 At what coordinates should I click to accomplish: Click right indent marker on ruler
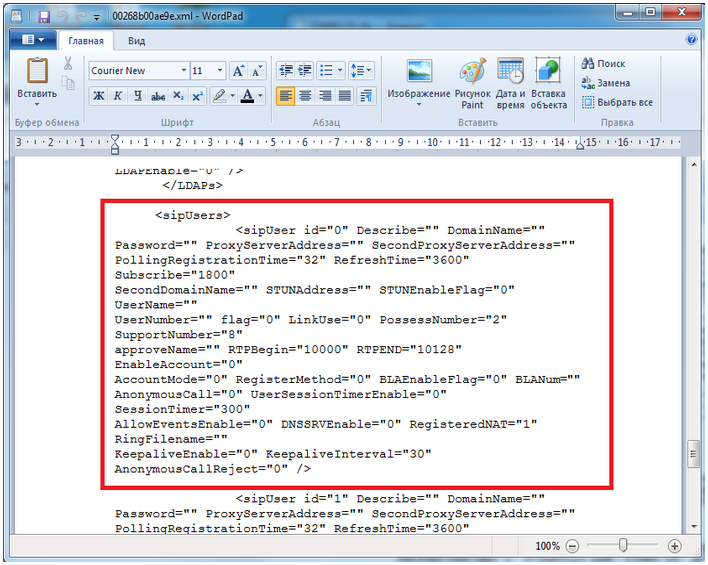[580, 145]
